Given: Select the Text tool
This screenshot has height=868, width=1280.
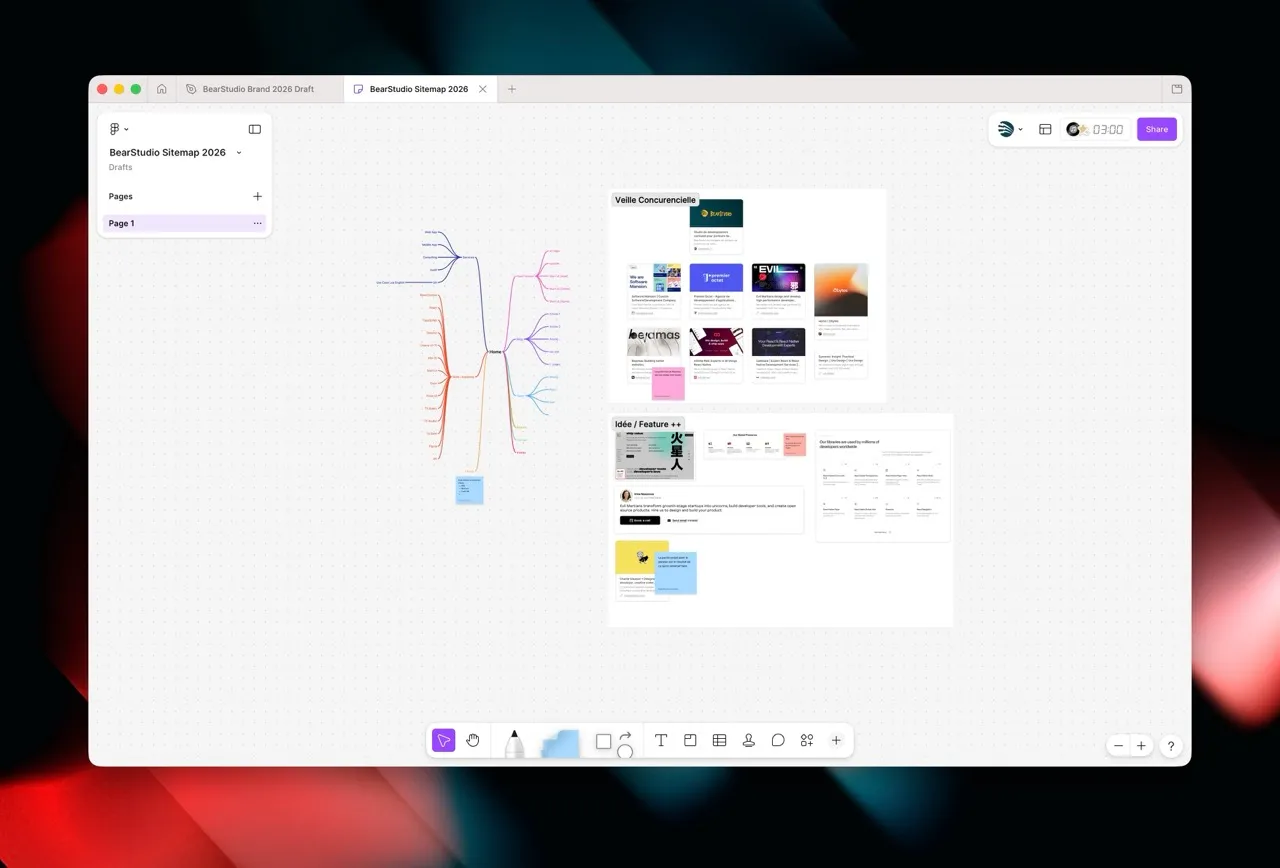Looking at the screenshot, I should point(661,740).
